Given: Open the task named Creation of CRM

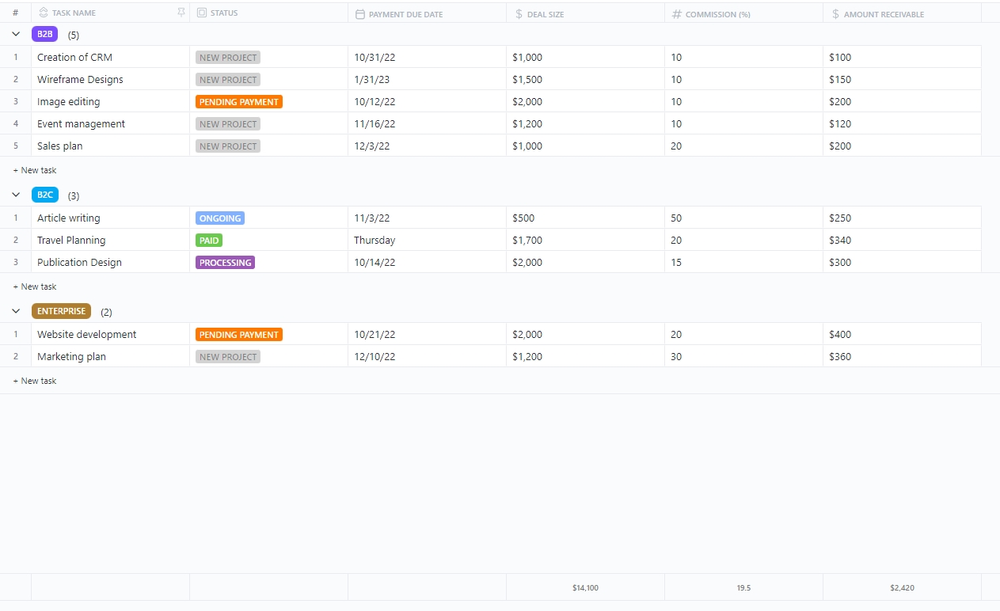Looking at the screenshot, I should [76, 57].
